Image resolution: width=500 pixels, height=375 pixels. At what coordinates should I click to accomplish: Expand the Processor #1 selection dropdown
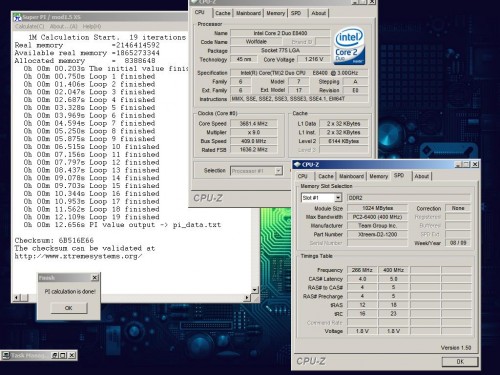point(278,171)
